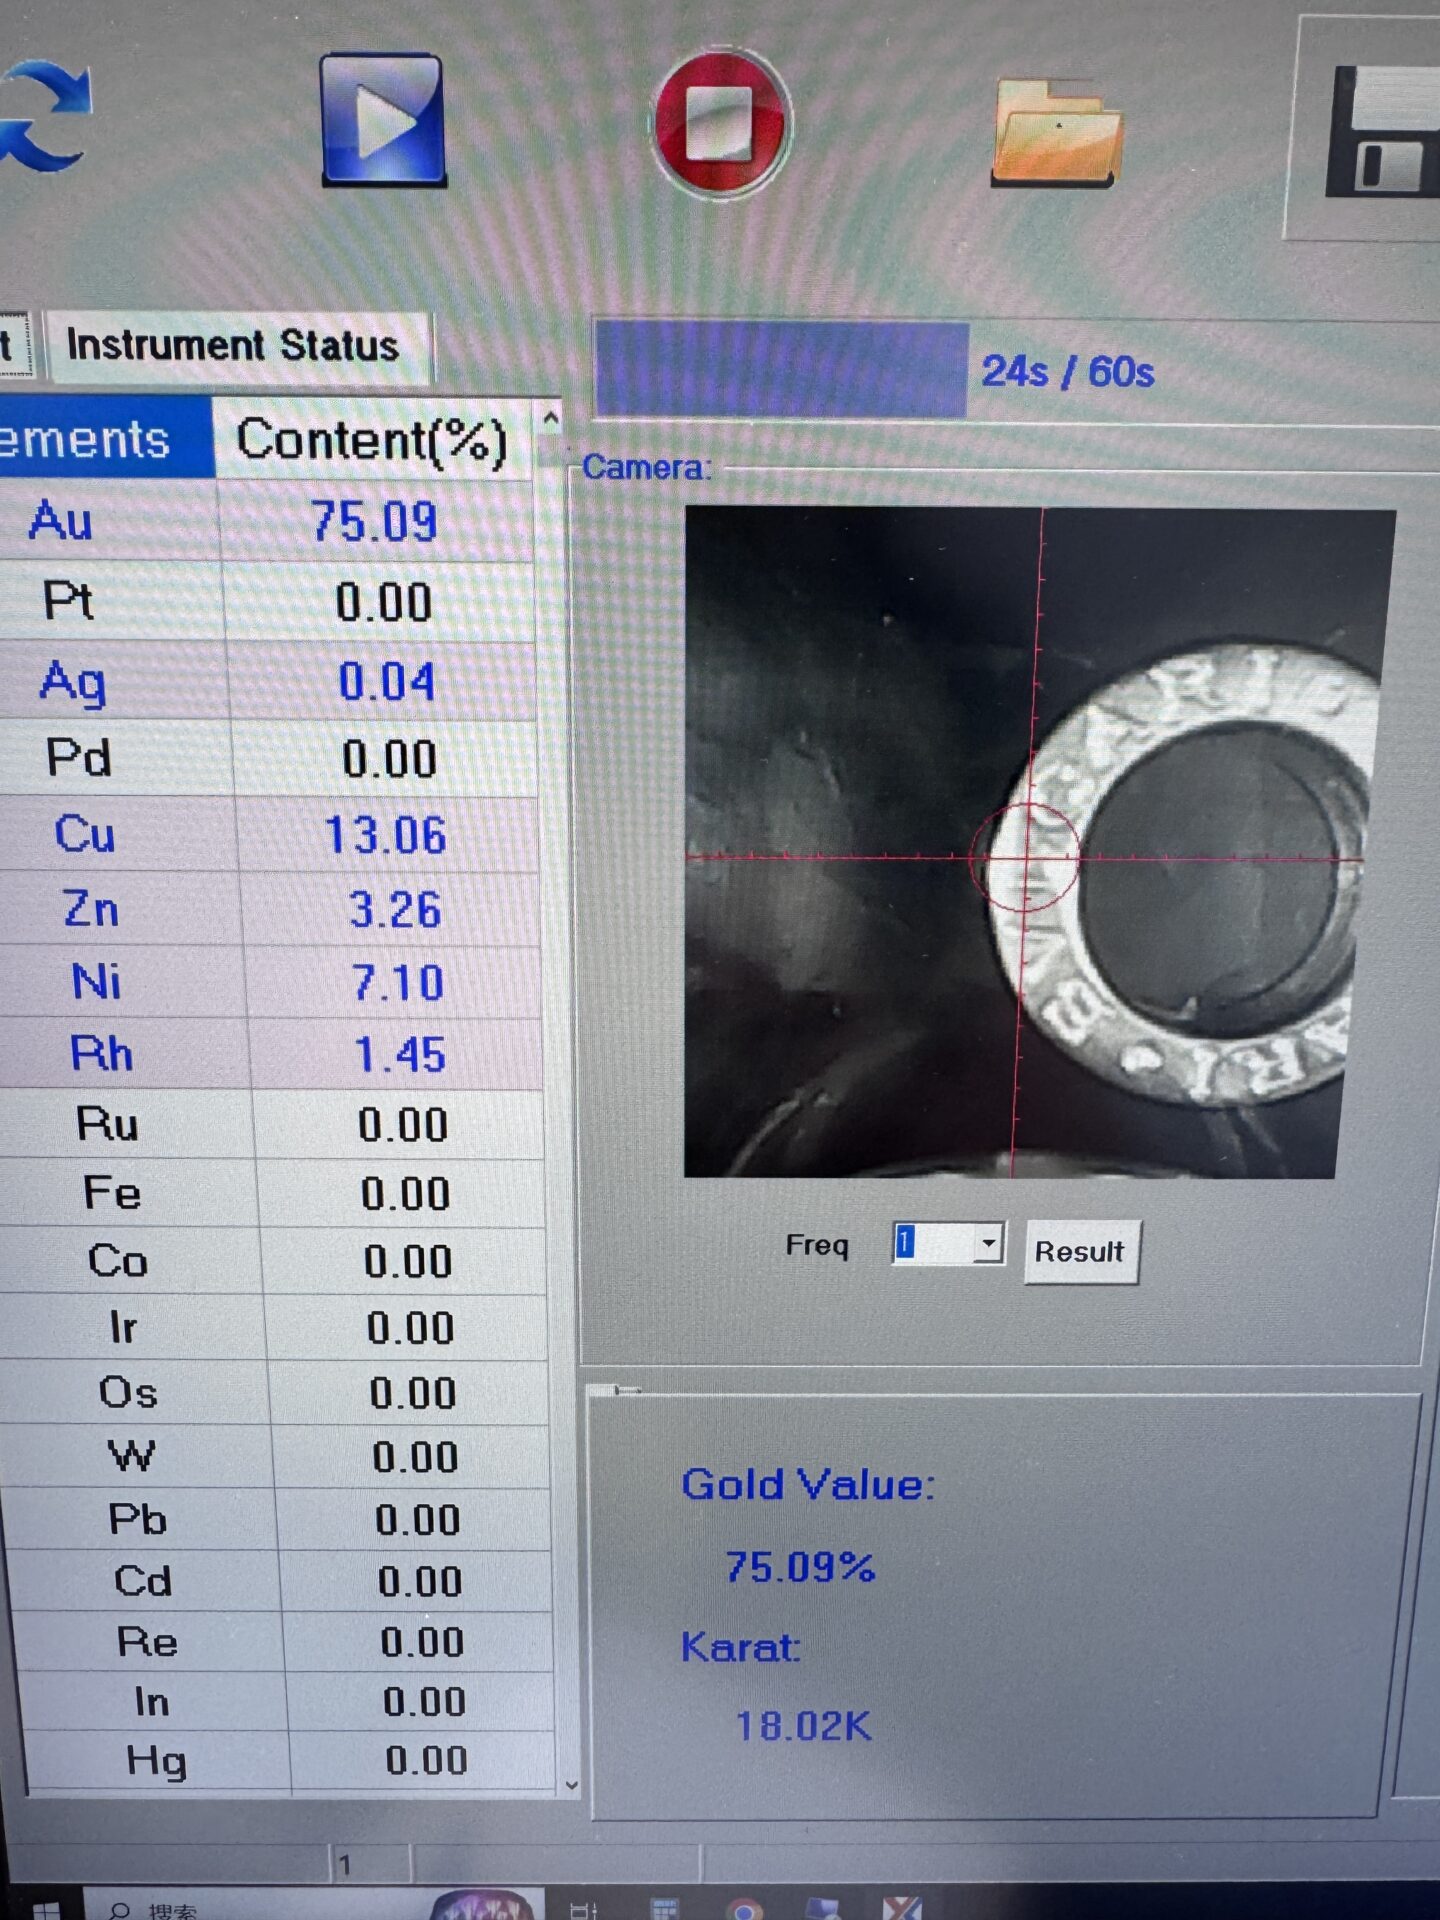Select the Ni element row
Viewport: 1440px width, 1920px height.
271,982
